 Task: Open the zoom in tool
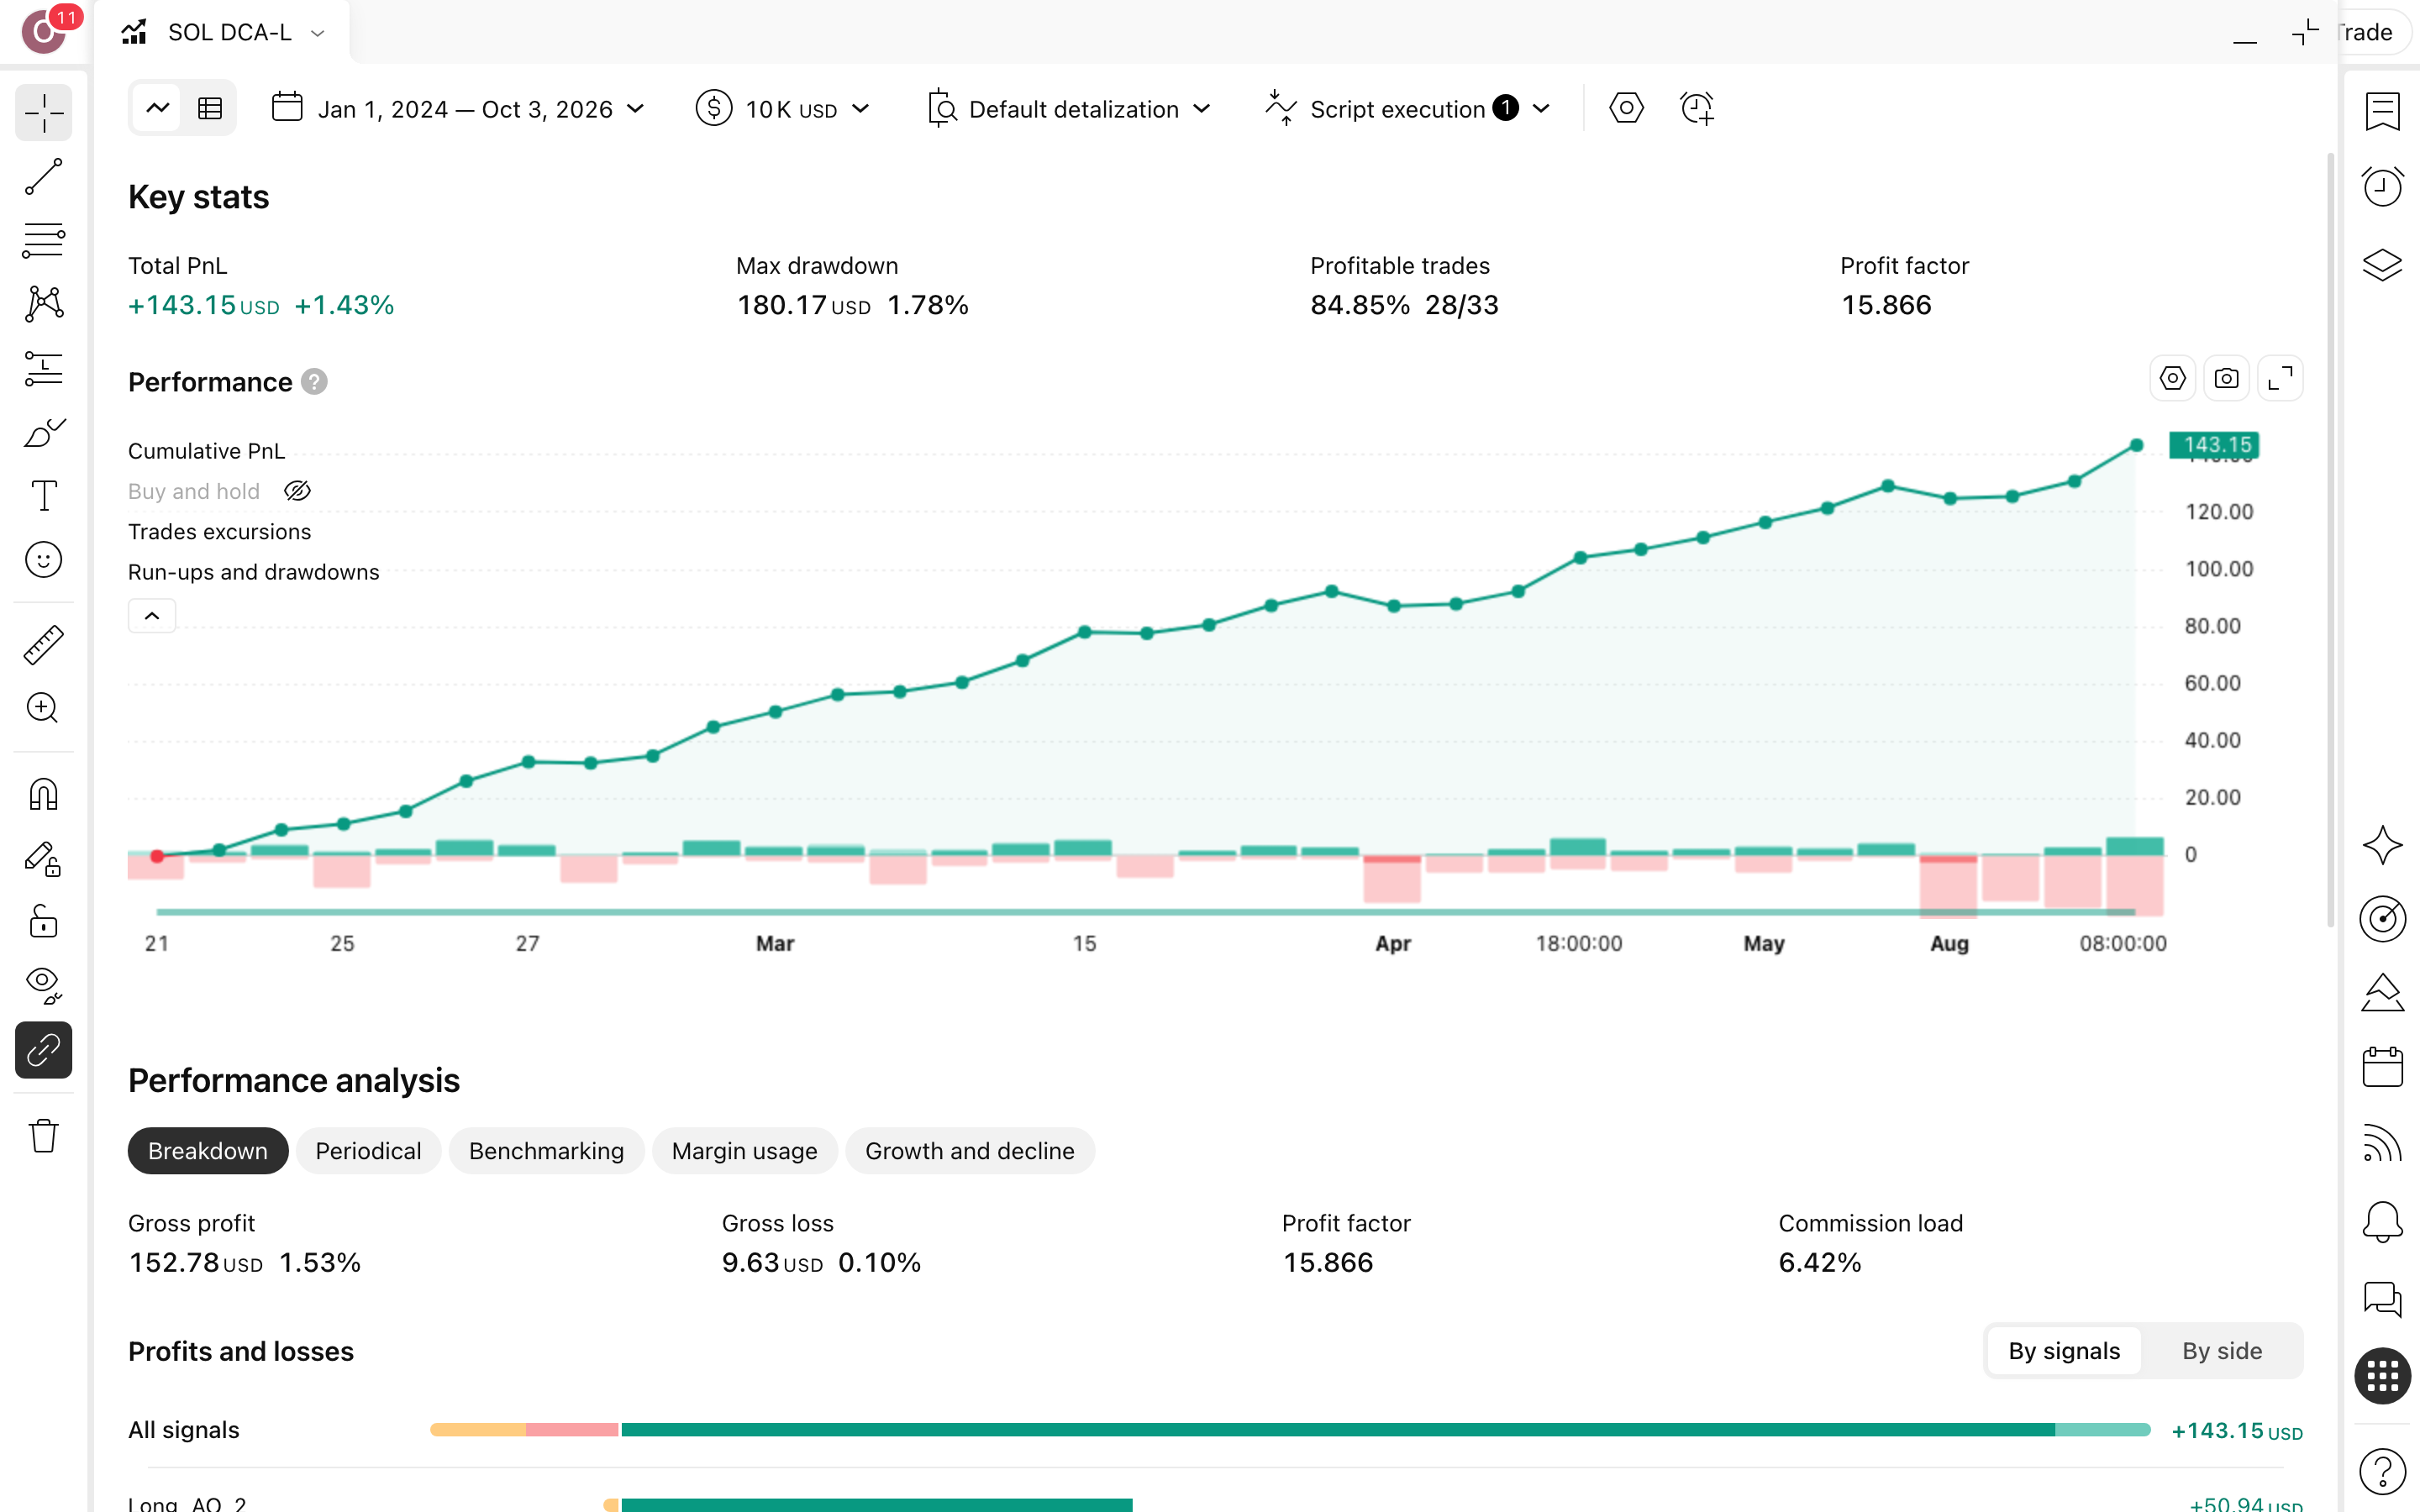coord(43,708)
